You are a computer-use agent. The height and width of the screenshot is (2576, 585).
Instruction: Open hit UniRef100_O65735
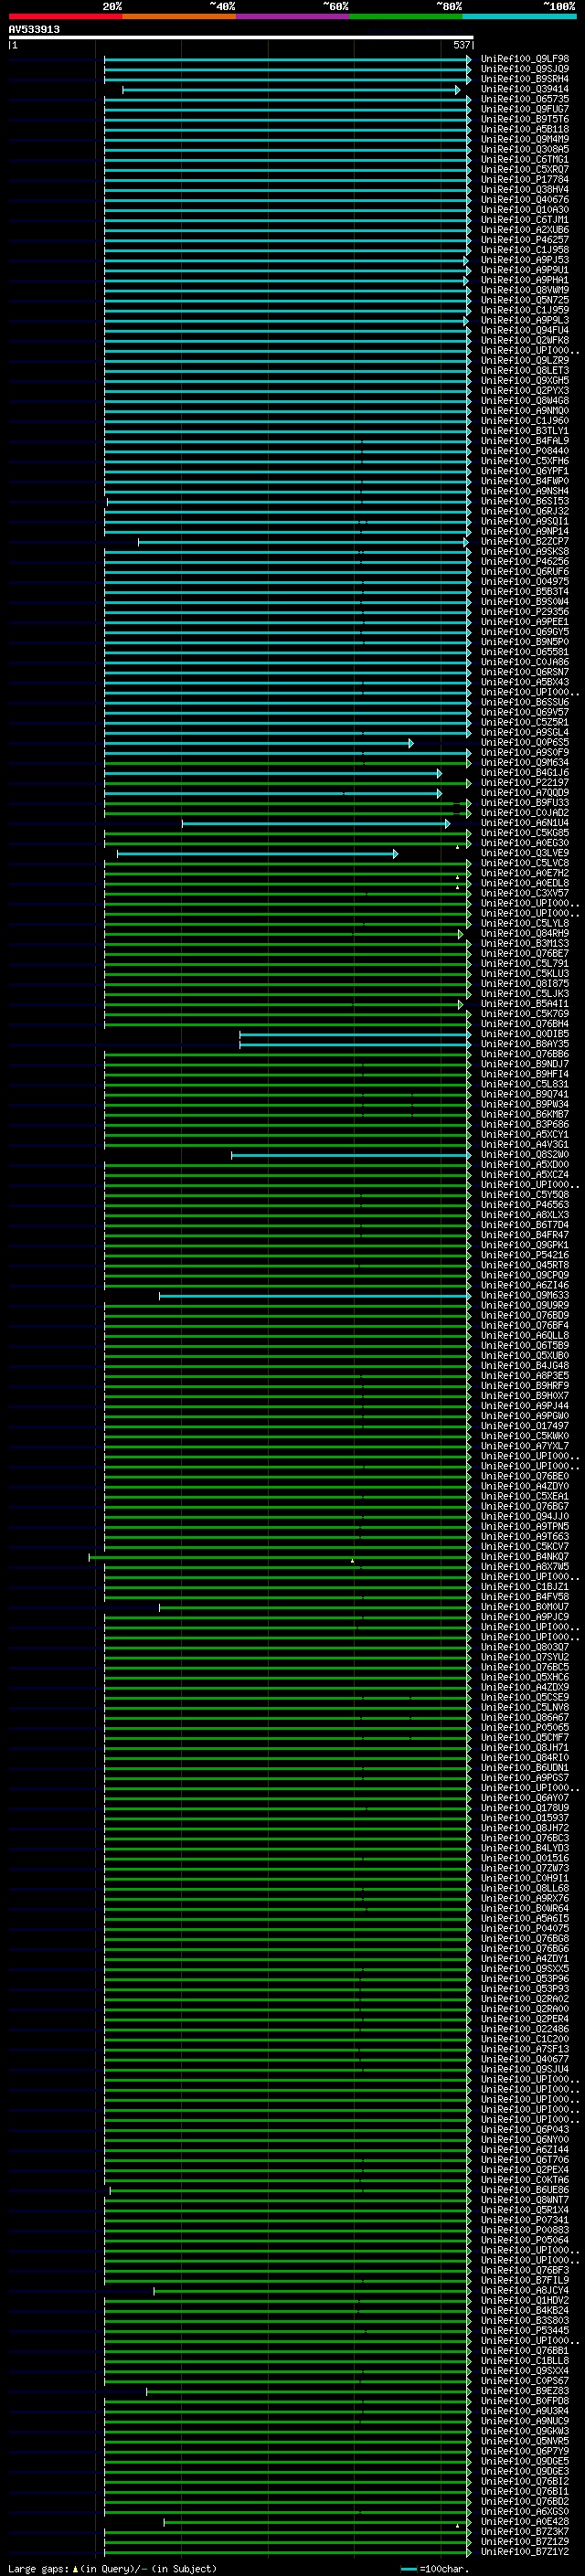[x=524, y=99]
